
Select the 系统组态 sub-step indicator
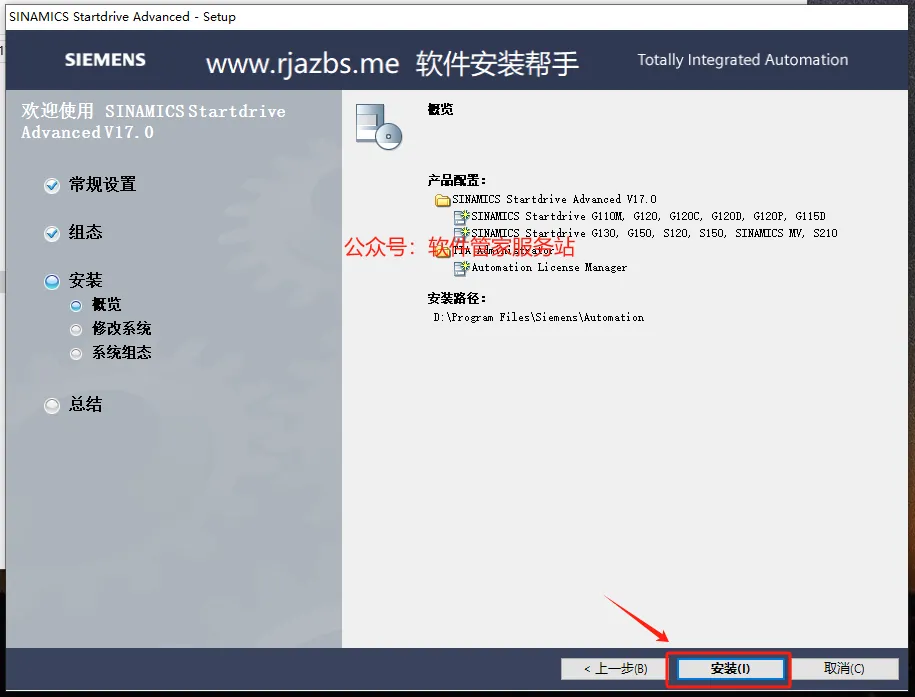pyautogui.click(x=76, y=354)
